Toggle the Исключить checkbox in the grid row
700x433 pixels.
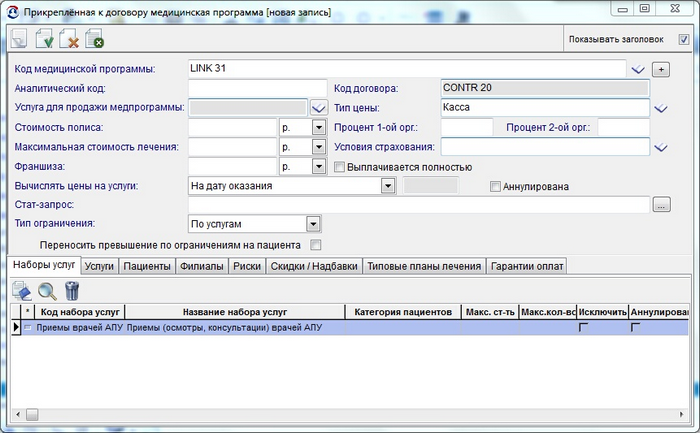(583, 327)
